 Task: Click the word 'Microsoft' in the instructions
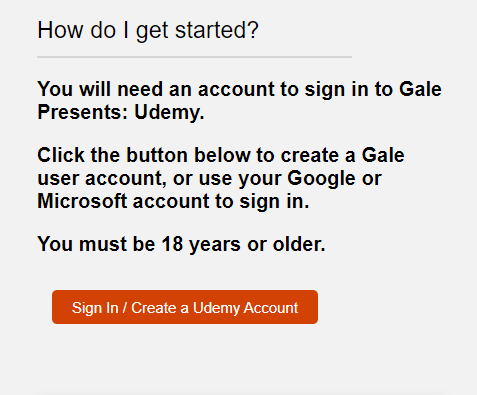pos(82,201)
